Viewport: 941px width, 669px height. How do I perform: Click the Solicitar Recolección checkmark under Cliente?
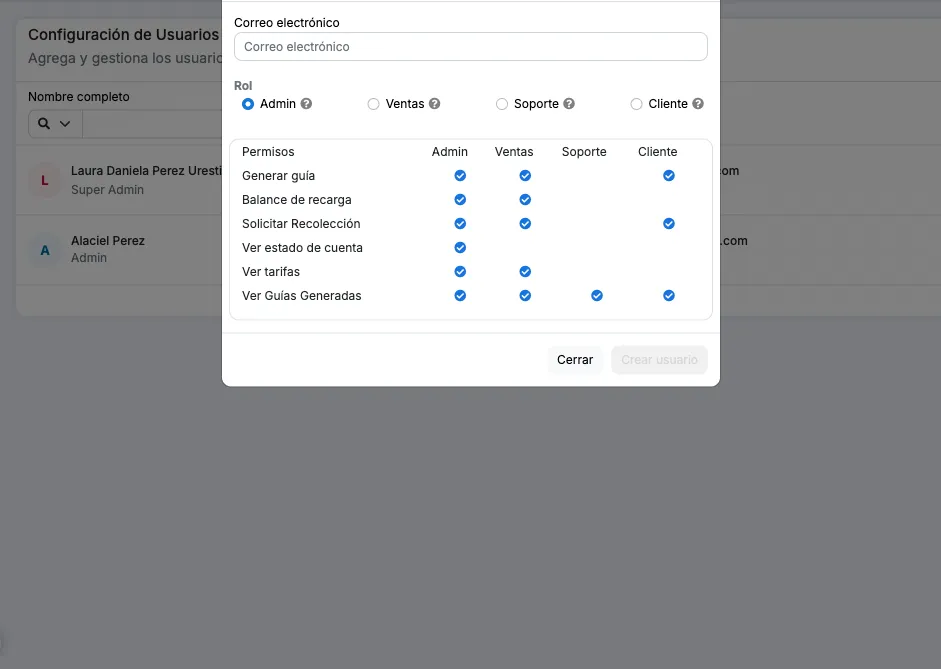tap(669, 224)
